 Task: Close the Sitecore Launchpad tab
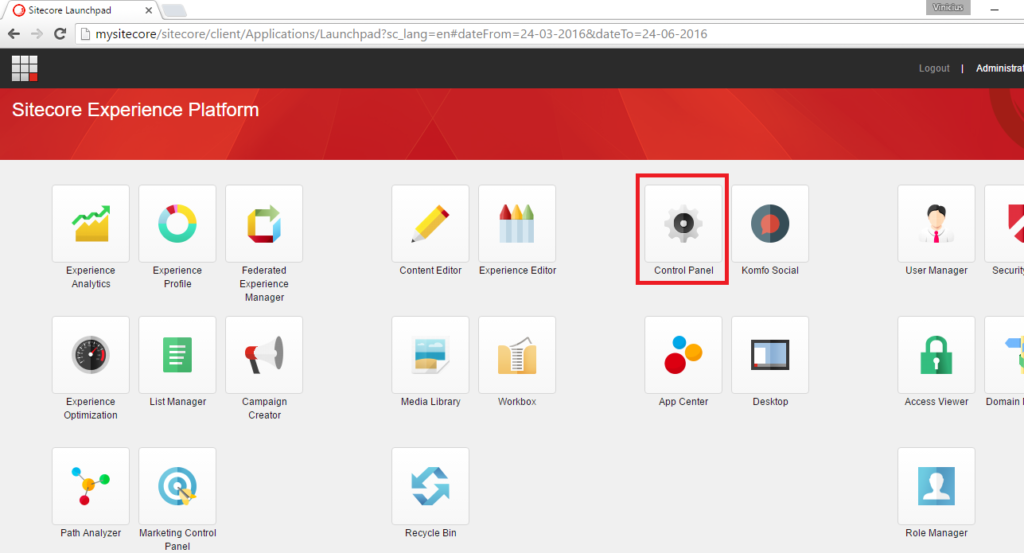148,10
